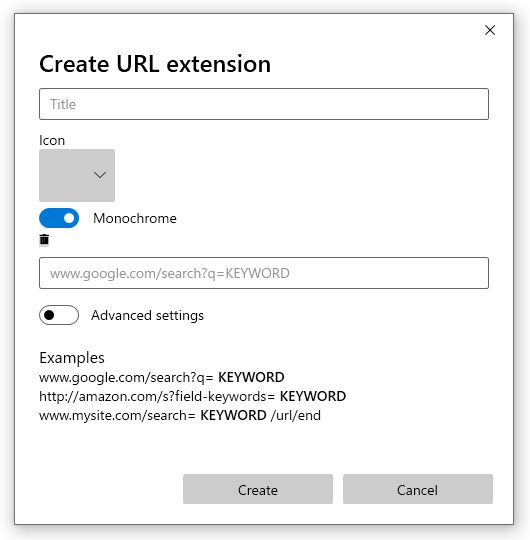Click the Cancel button
The height and width of the screenshot is (540, 530).
[x=418, y=489]
